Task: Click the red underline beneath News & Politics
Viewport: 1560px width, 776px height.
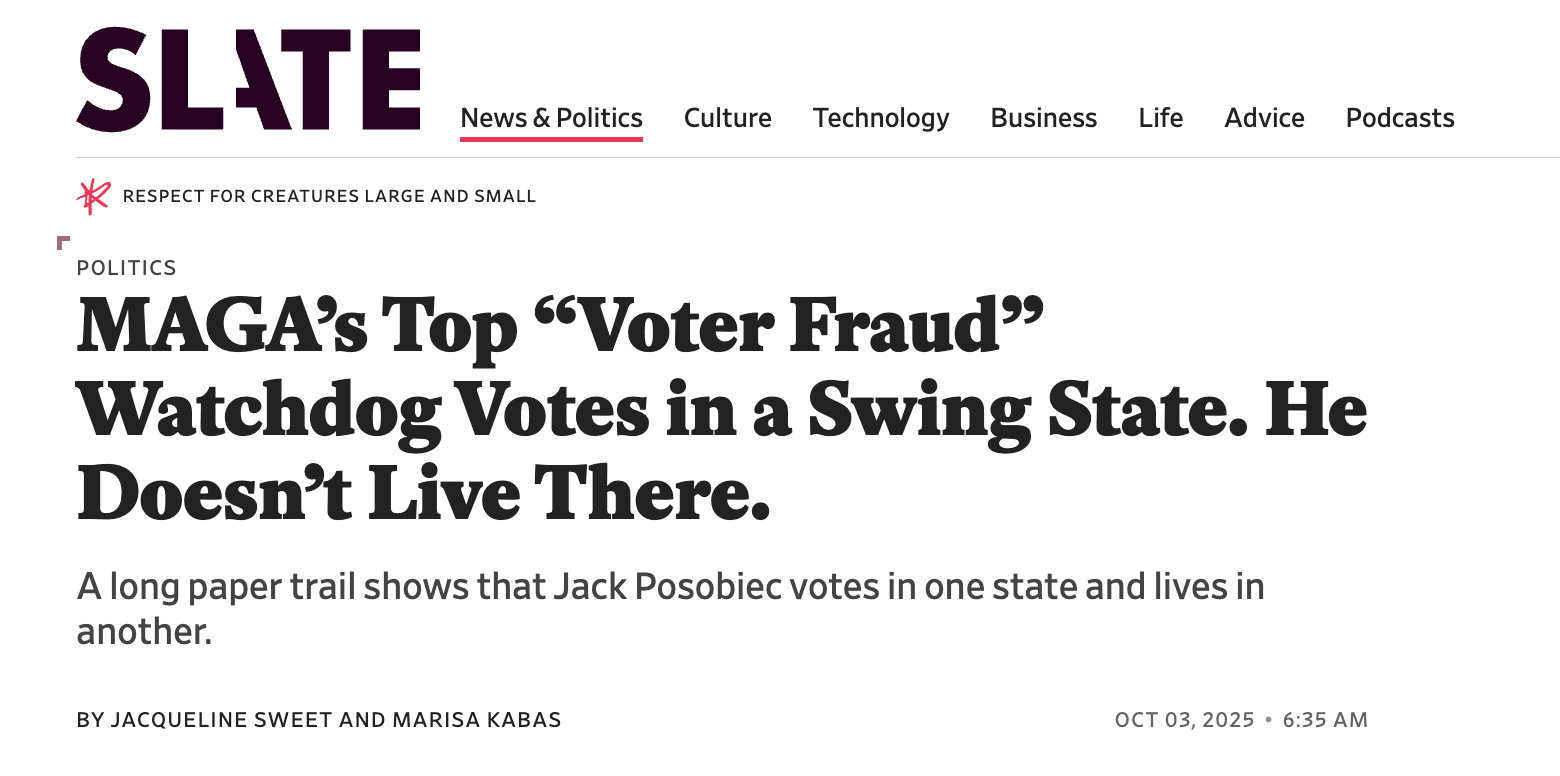Action: tap(551, 139)
